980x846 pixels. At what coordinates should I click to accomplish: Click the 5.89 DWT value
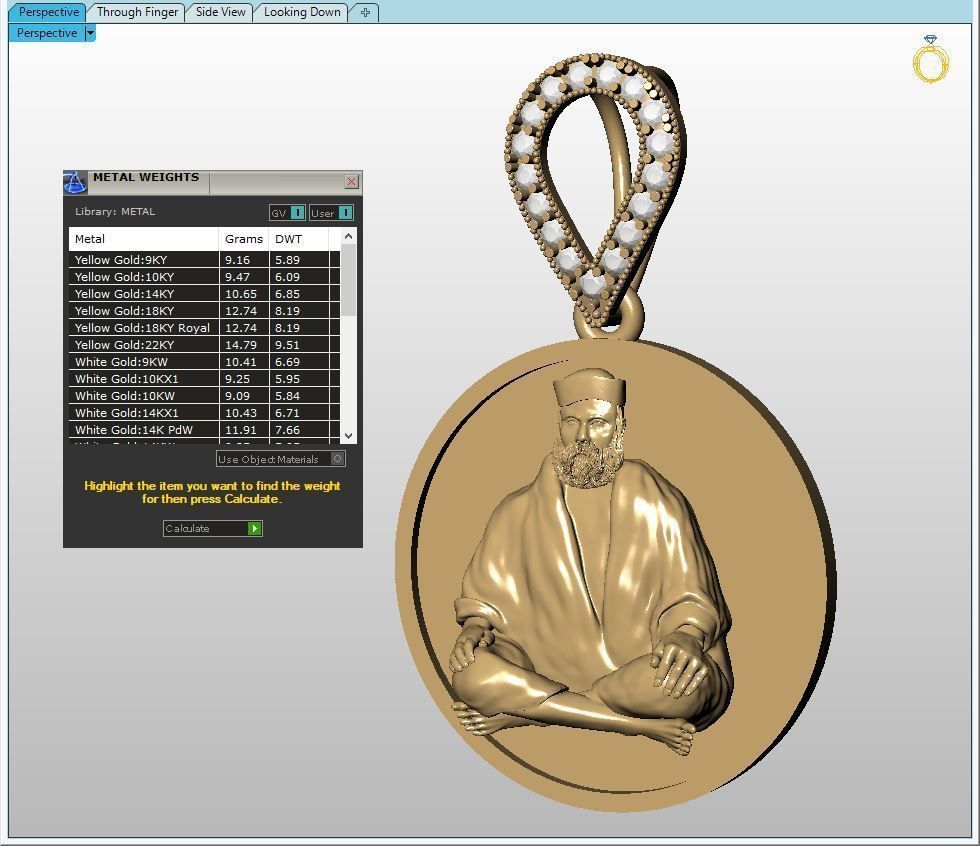tap(288, 260)
